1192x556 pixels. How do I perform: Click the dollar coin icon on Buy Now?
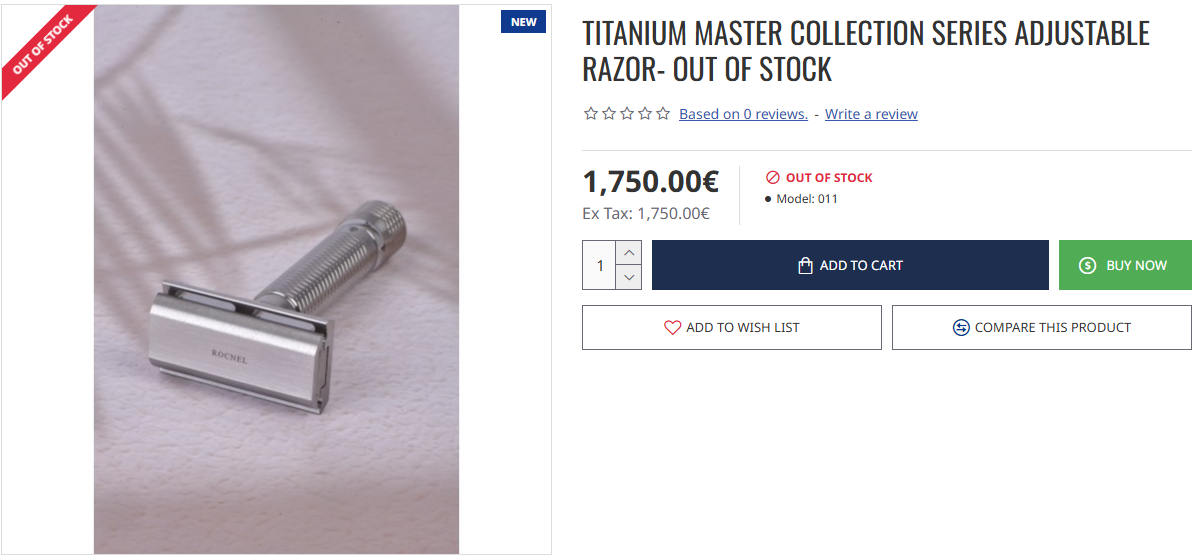pos(1087,266)
